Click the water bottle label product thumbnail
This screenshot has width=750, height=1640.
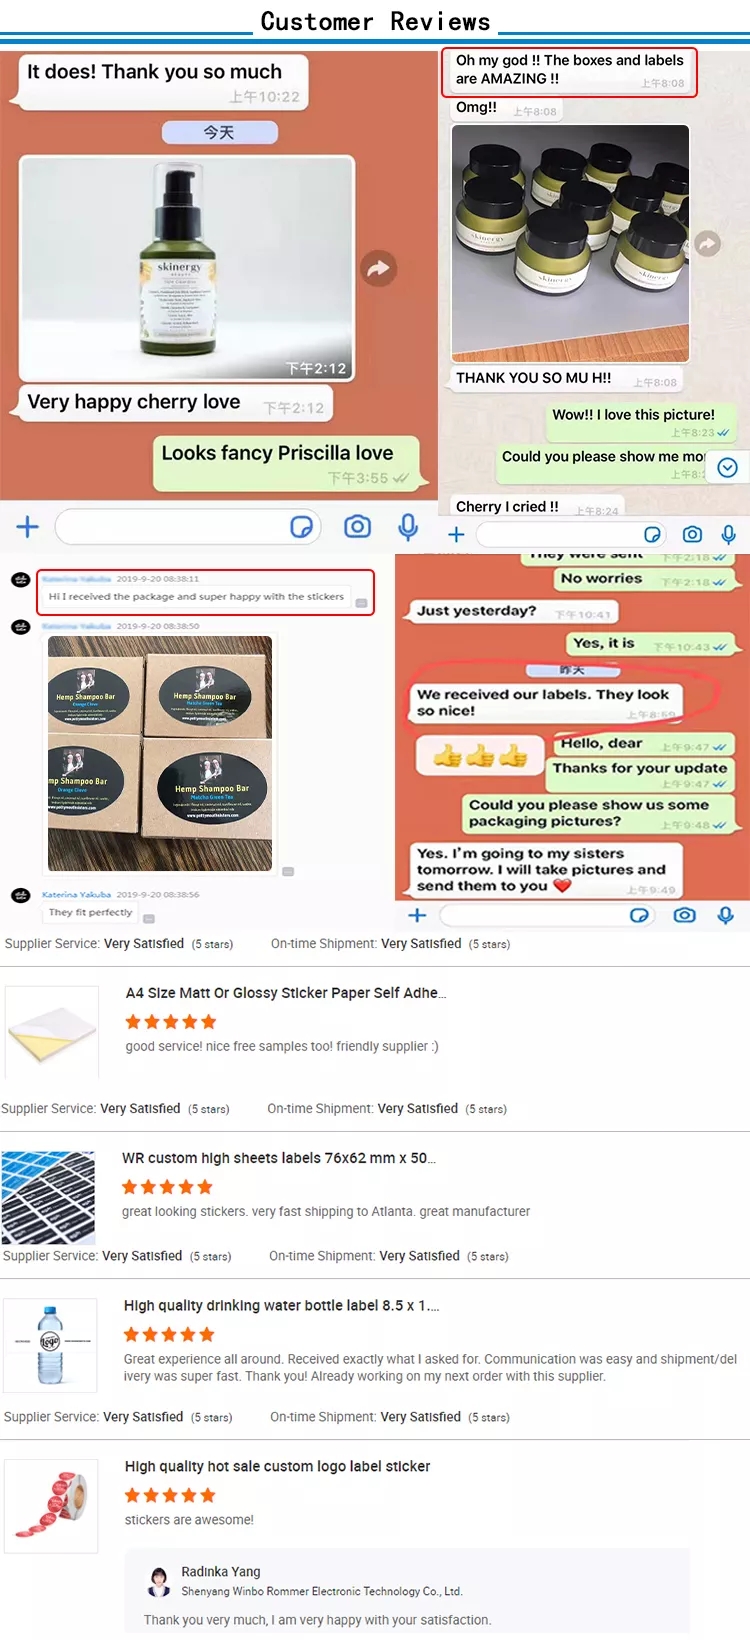click(x=50, y=1345)
